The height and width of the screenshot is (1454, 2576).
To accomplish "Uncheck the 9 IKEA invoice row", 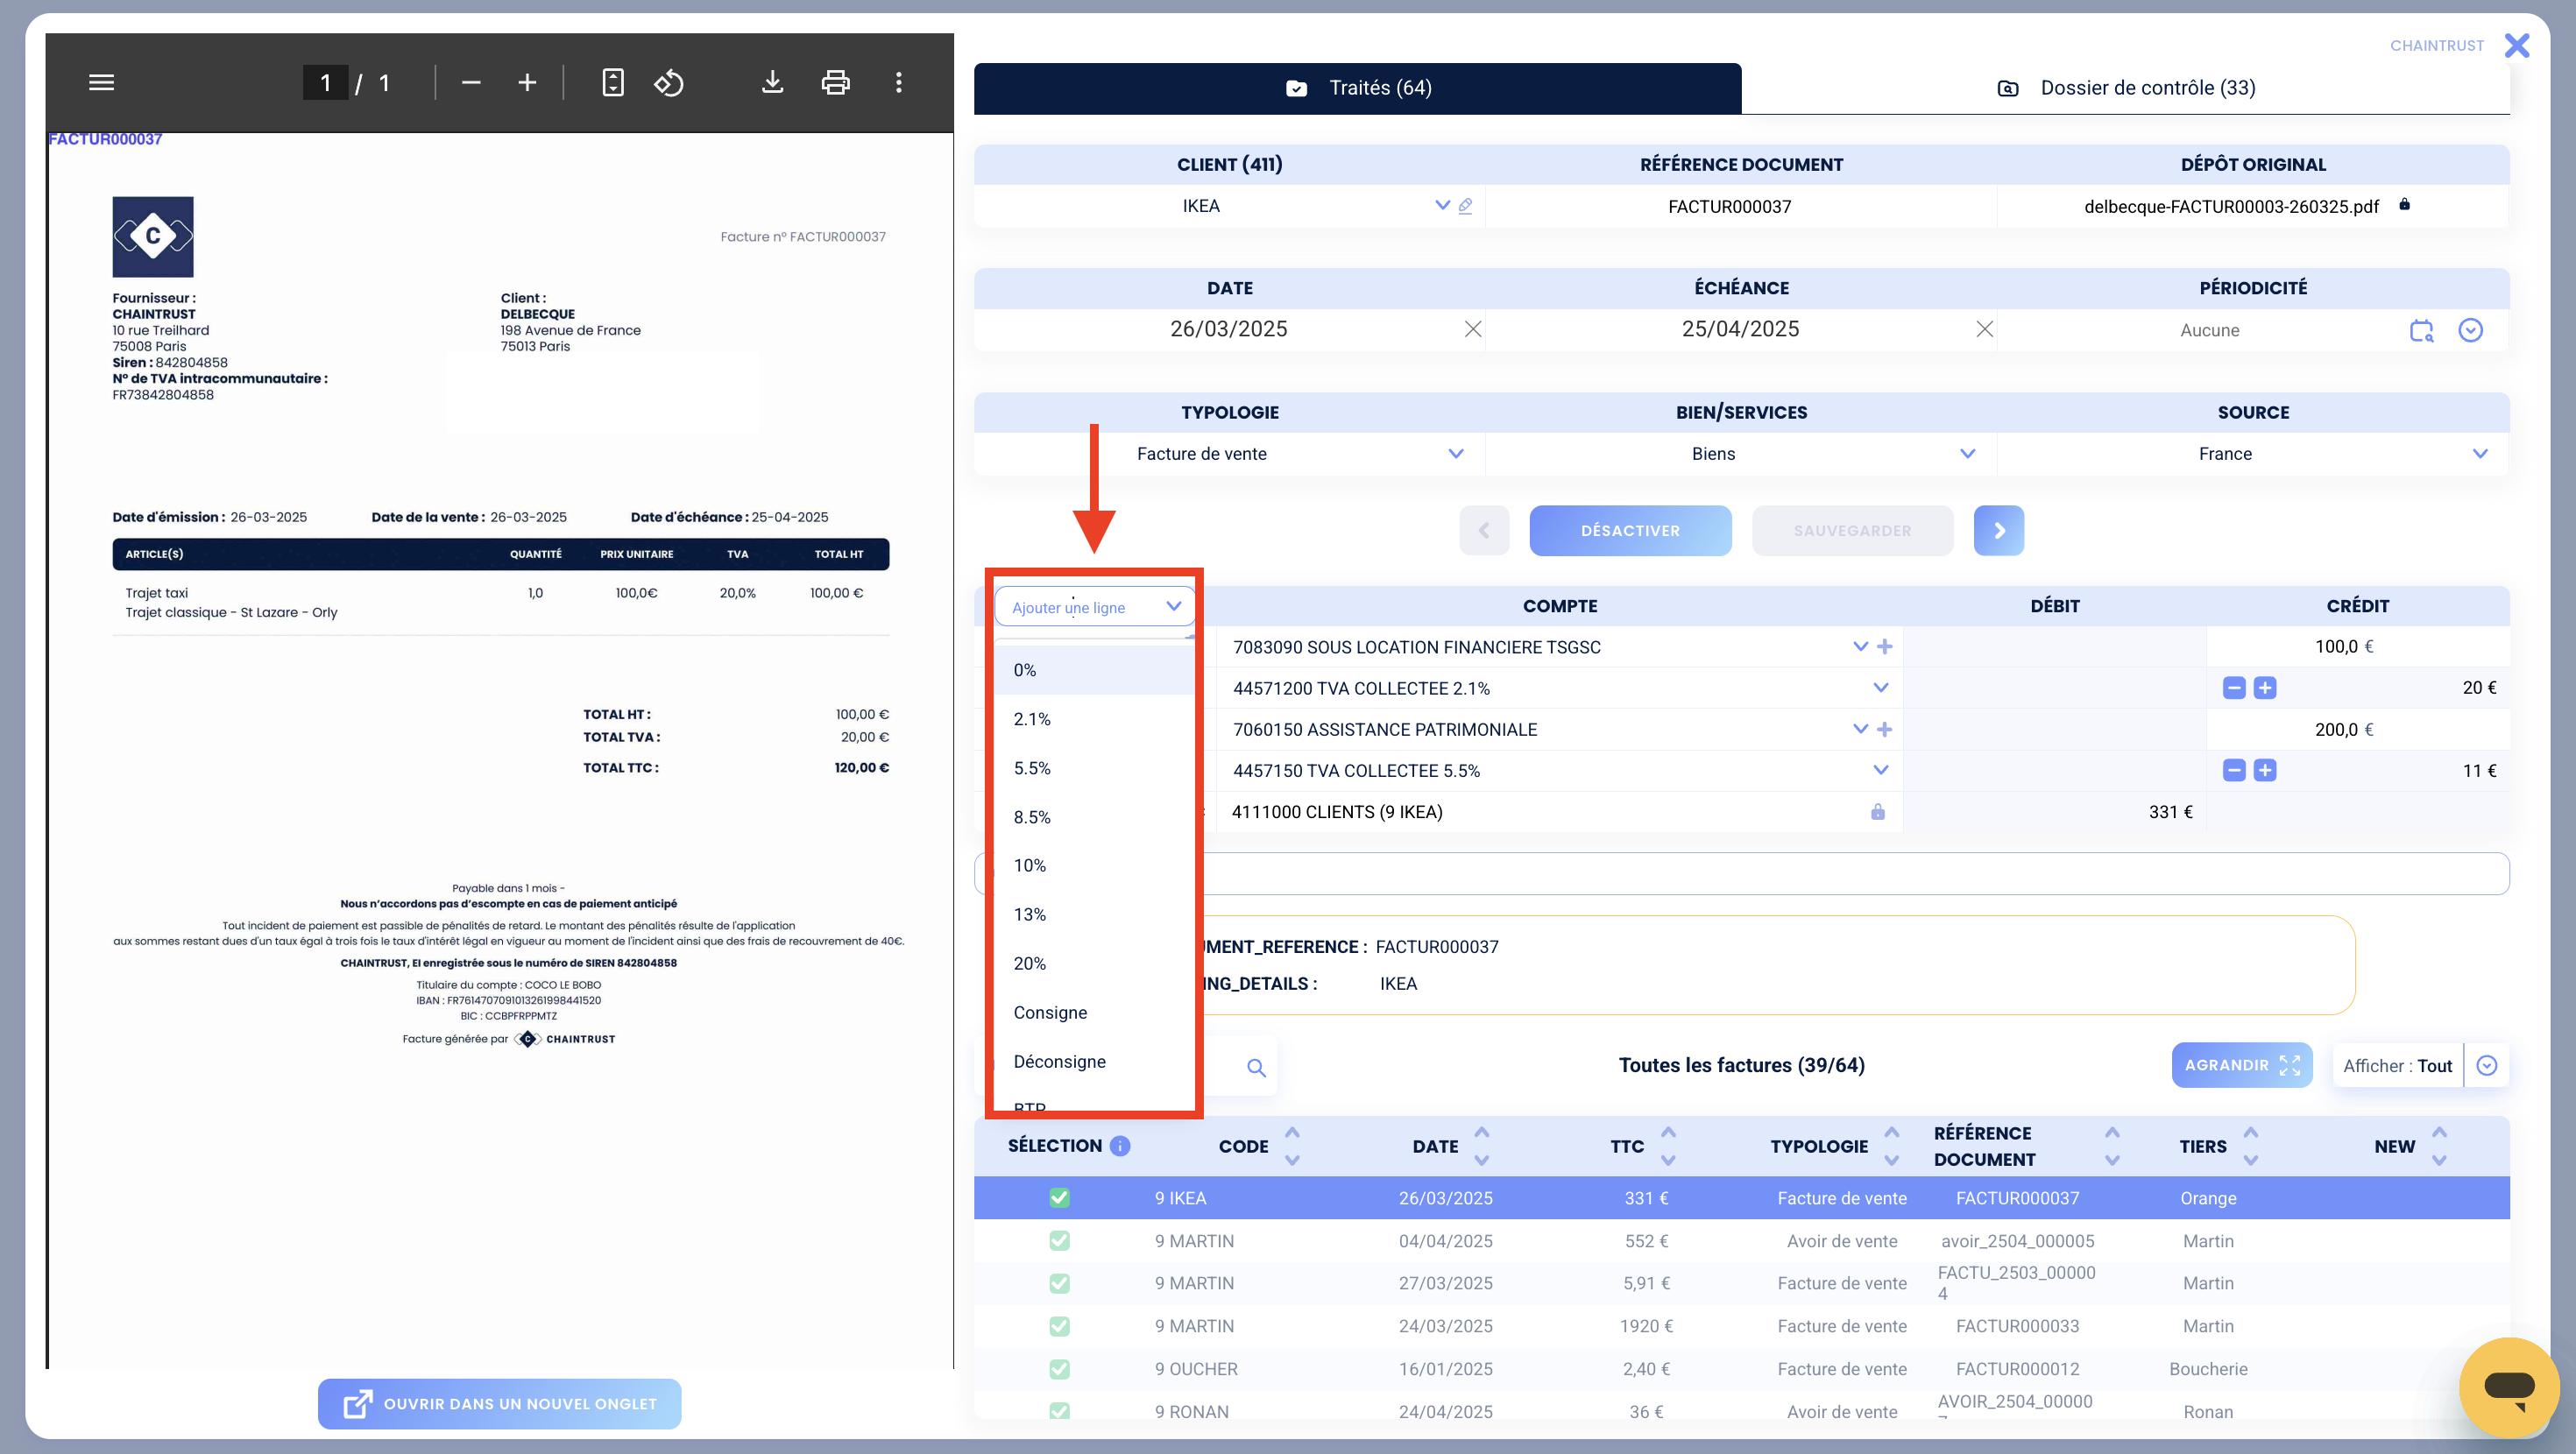I will coord(1059,1197).
